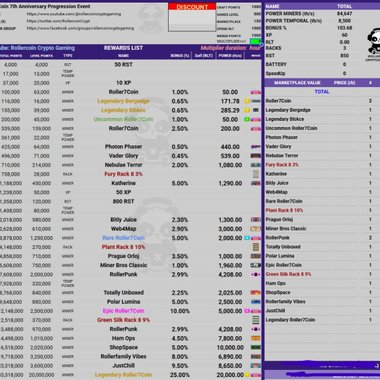The height and width of the screenshot is (380, 380).
Task: Select the BATTERY row in totals panel
Action: point(322,64)
